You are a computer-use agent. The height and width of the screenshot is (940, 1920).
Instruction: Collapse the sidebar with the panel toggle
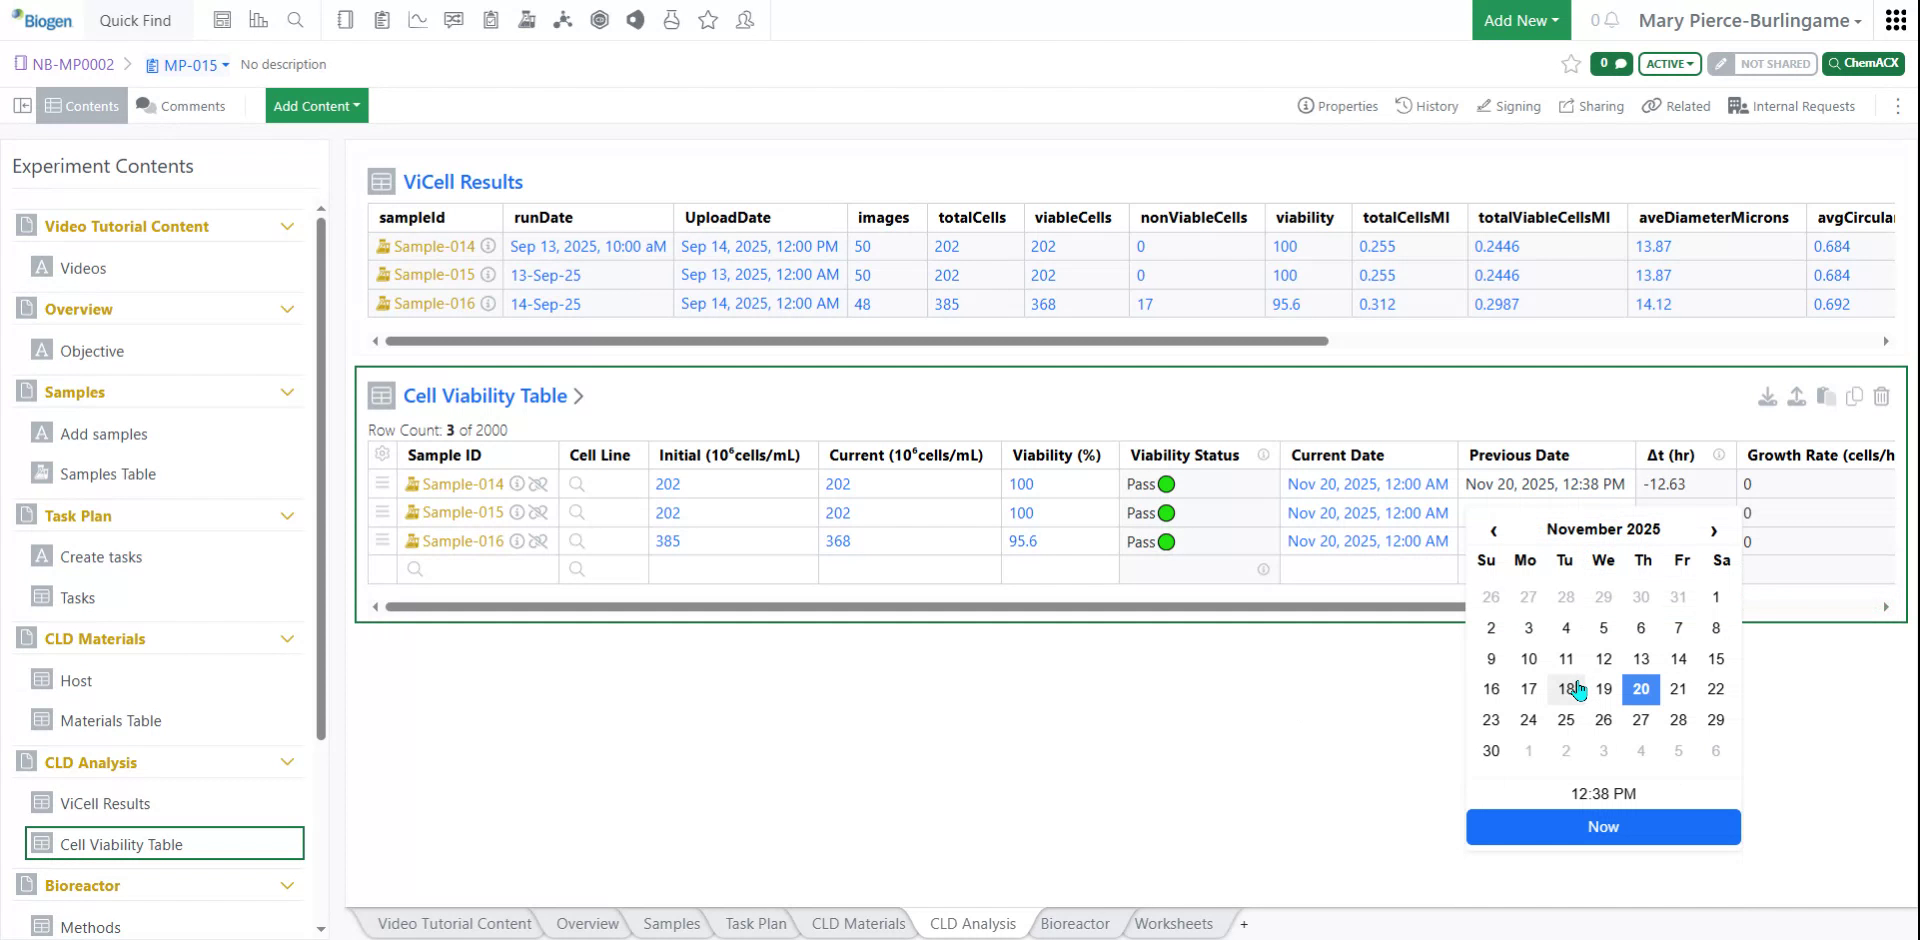pyautogui.click(x=22, y=105)
